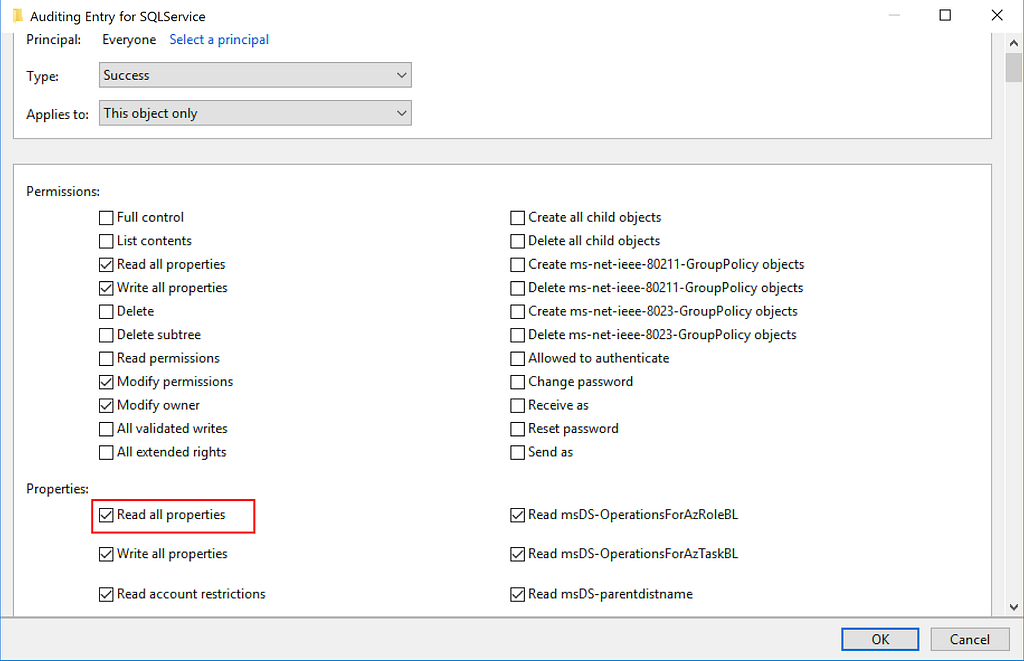1024x661 pixels.
Task: Close the Auditing Entry dialog
Action: (x=997, y=15)
